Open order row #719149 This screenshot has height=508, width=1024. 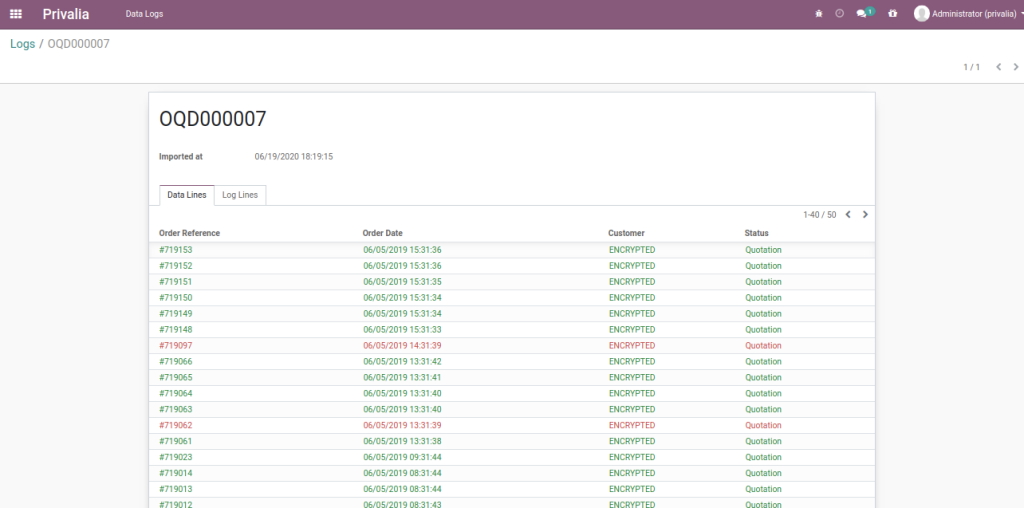(512, 314)
